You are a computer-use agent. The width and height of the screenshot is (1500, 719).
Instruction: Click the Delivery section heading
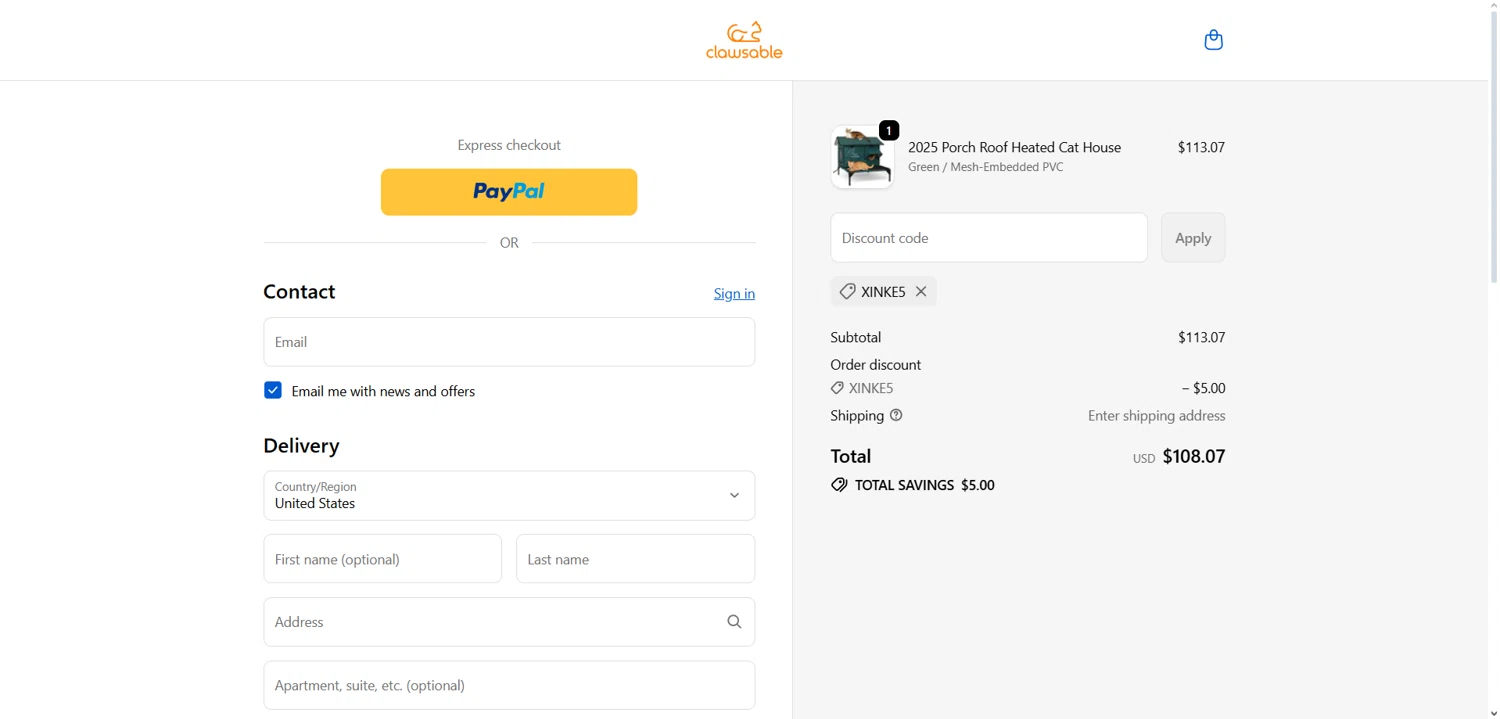[x=301, y=445]
